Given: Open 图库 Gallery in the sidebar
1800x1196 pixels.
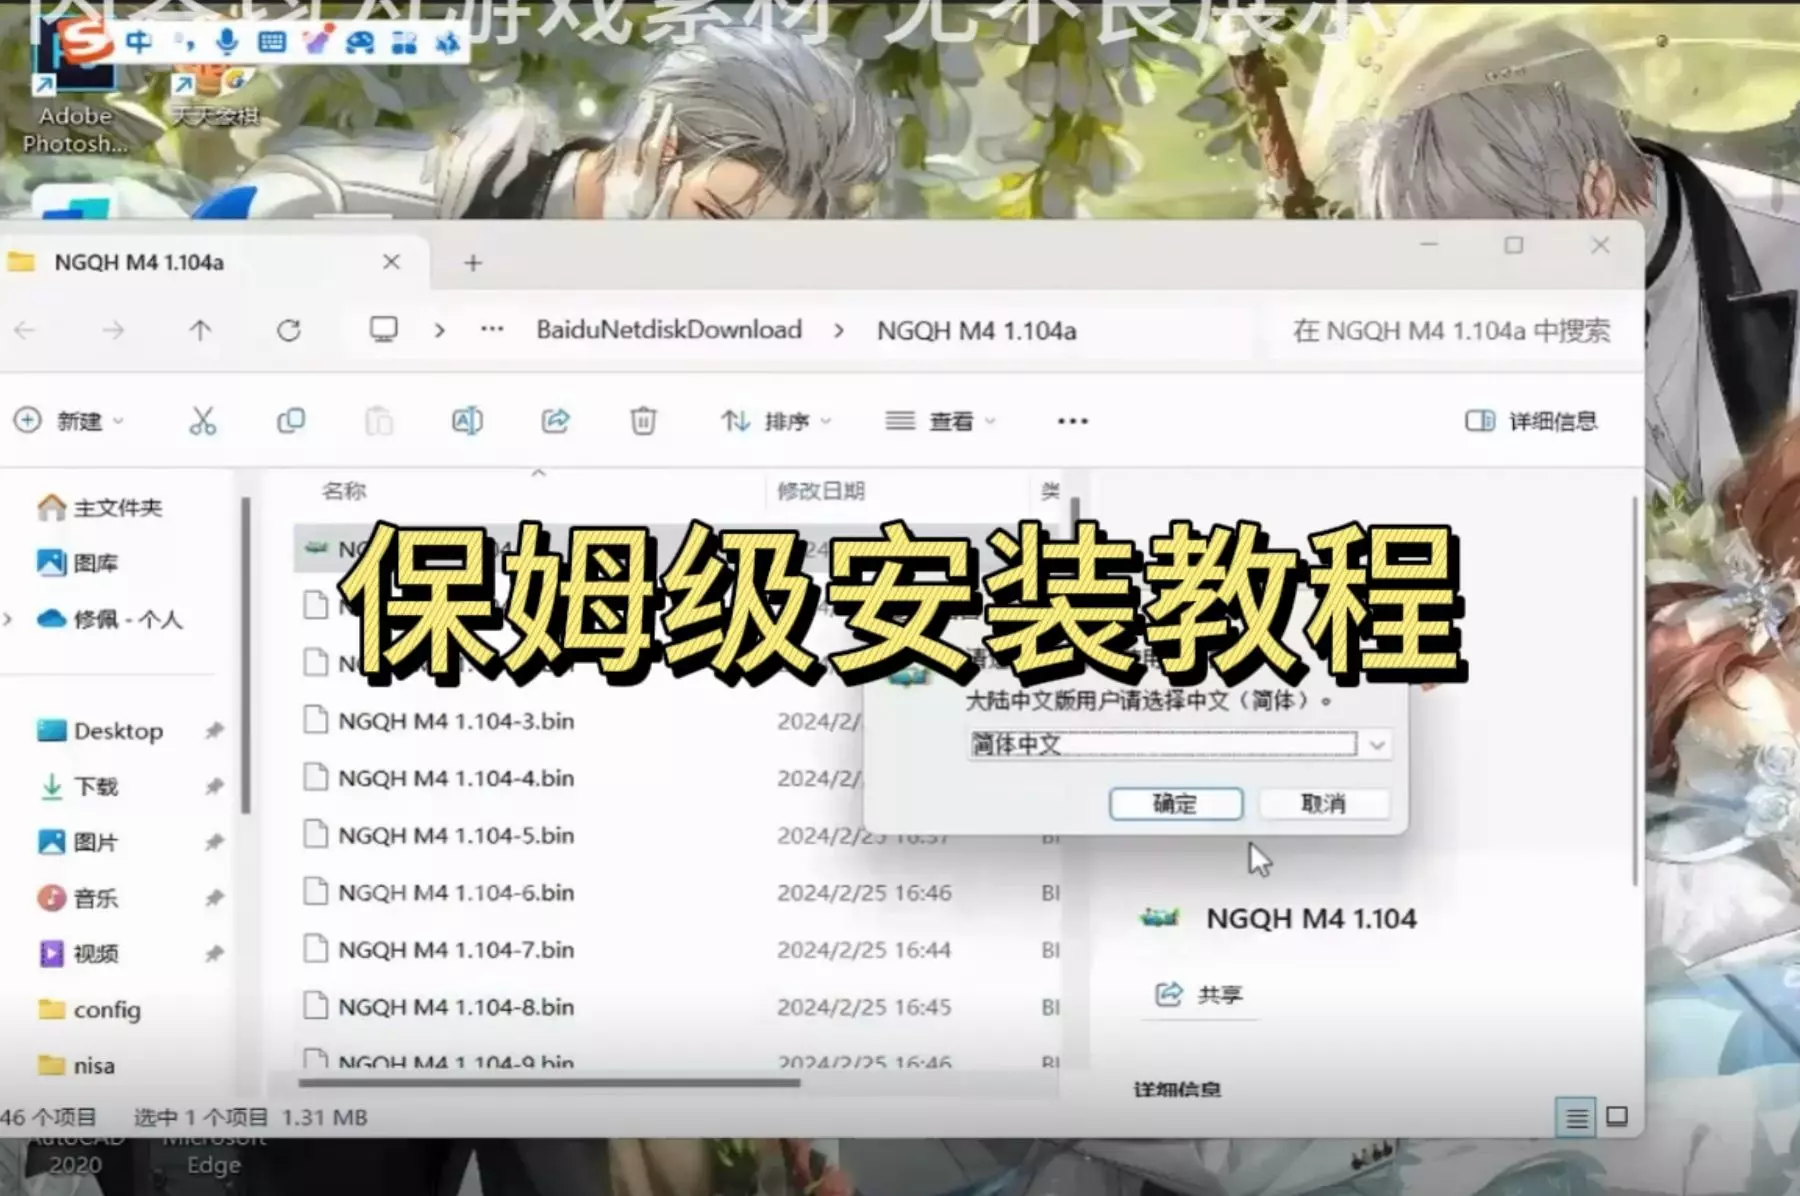Looking at the screenshot, I should pos(78,563).
